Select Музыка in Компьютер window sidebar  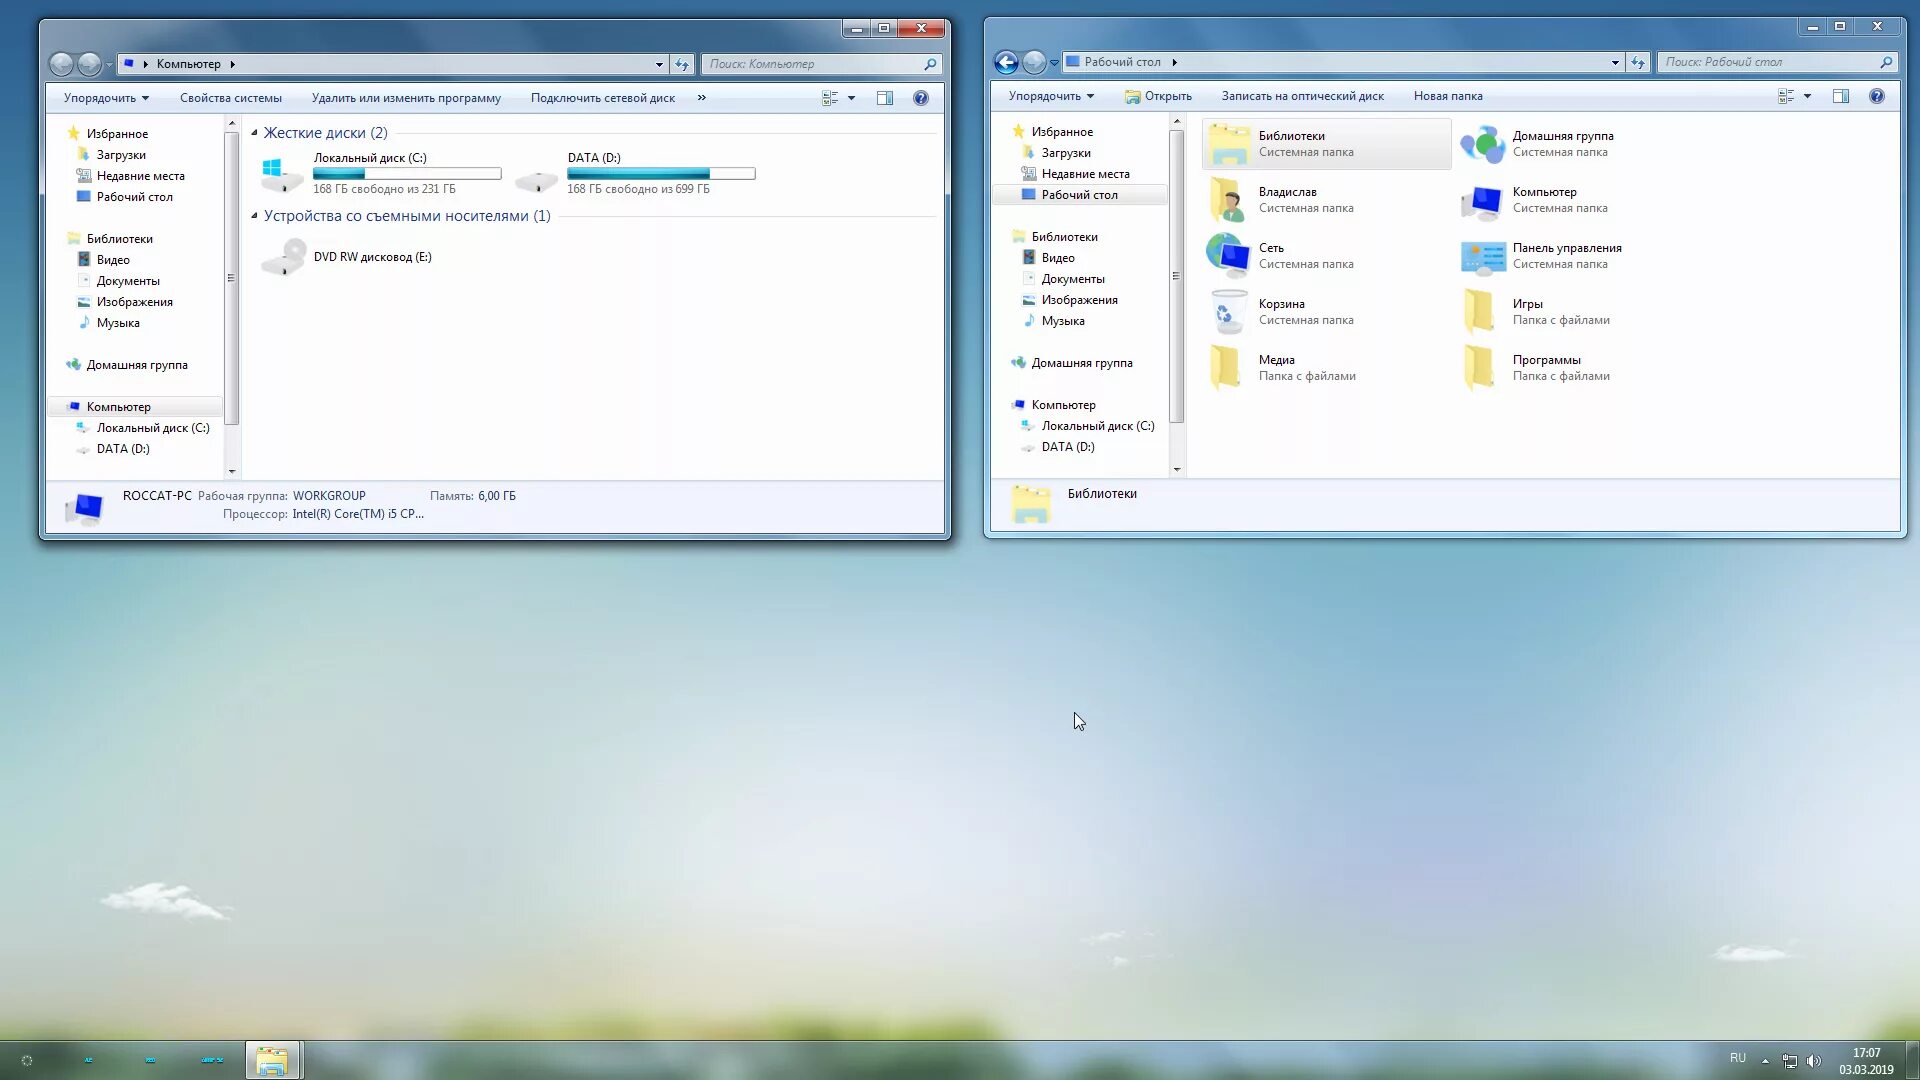pos(118,323)
